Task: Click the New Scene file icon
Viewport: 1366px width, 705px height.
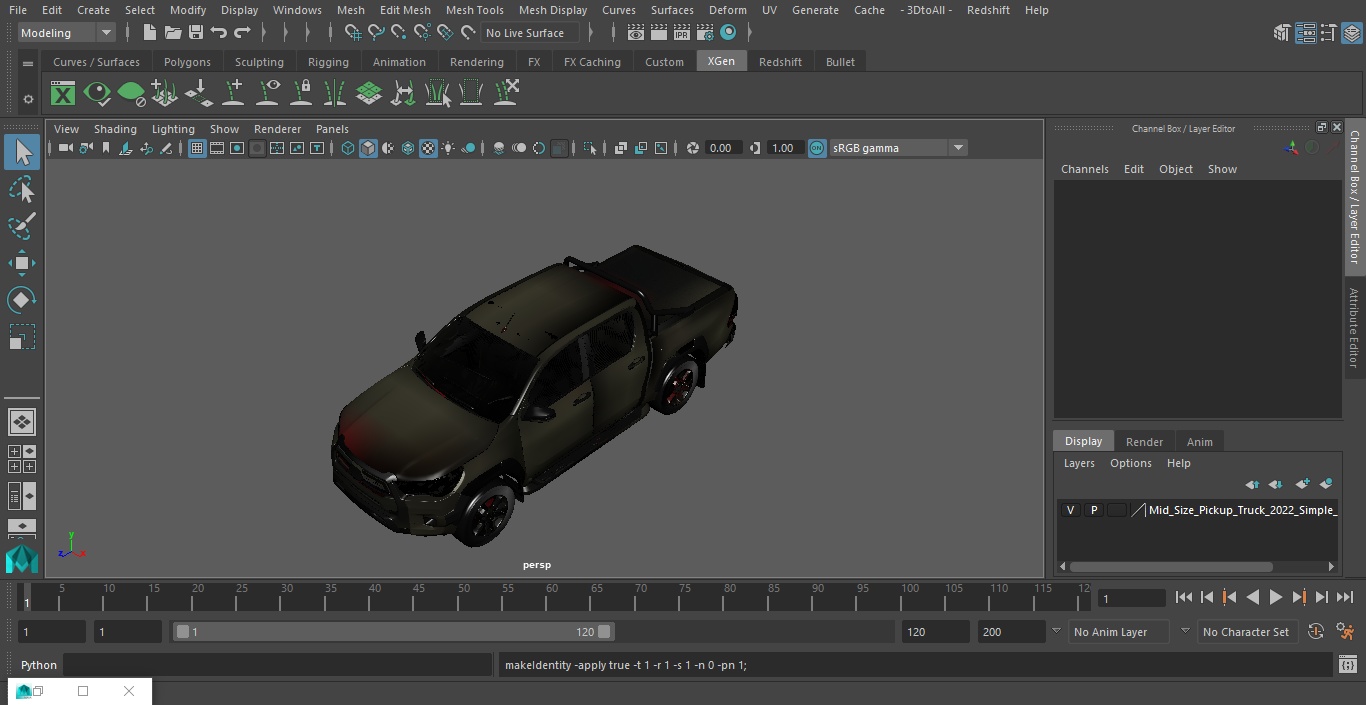Action: click(149, 33)
